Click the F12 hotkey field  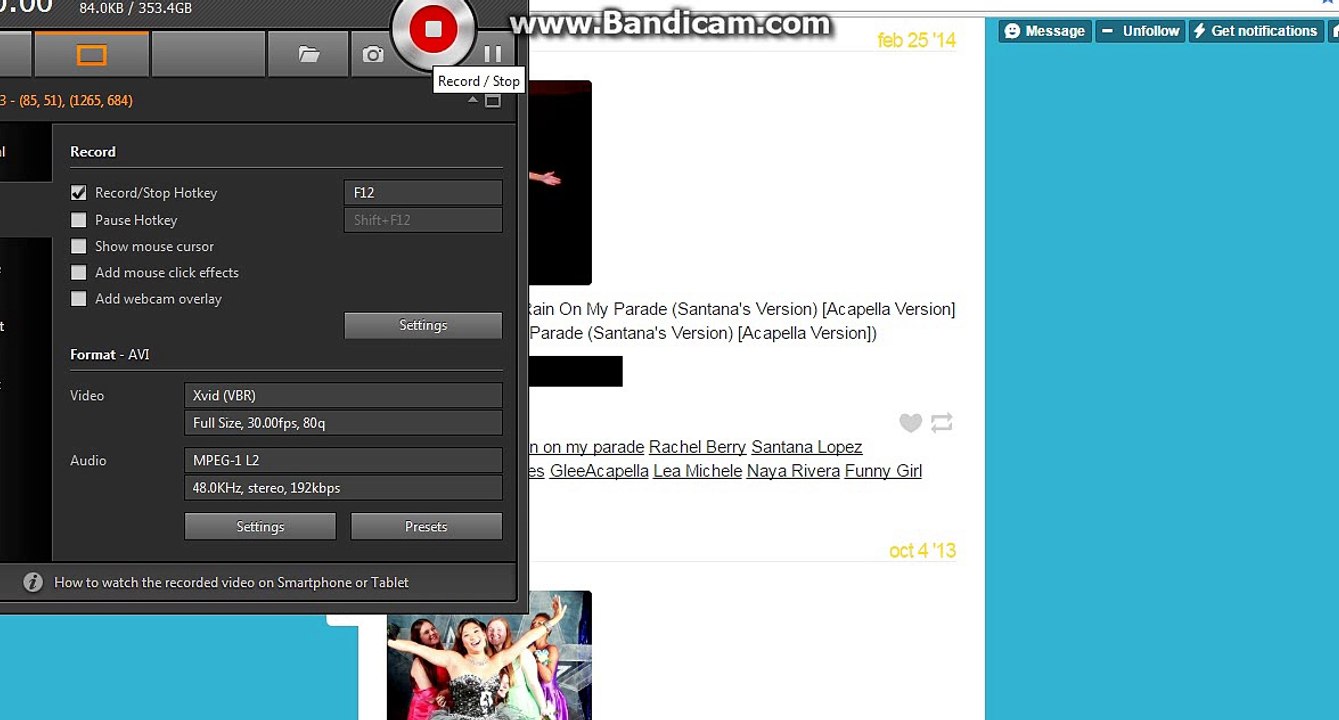pyautogui.click(x=423, y=193)
